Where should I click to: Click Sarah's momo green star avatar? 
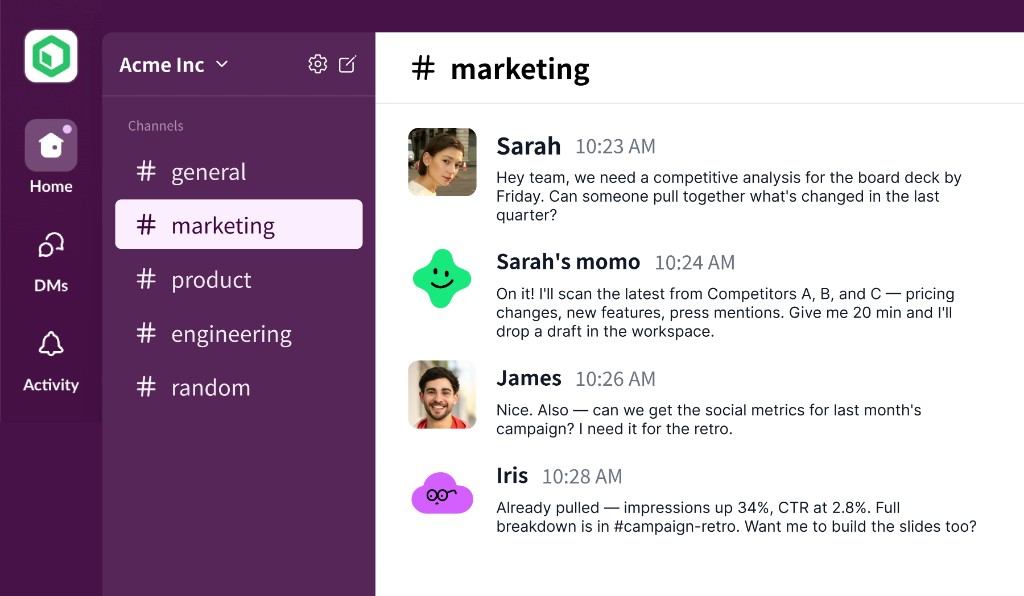click(x=442, y=278)
